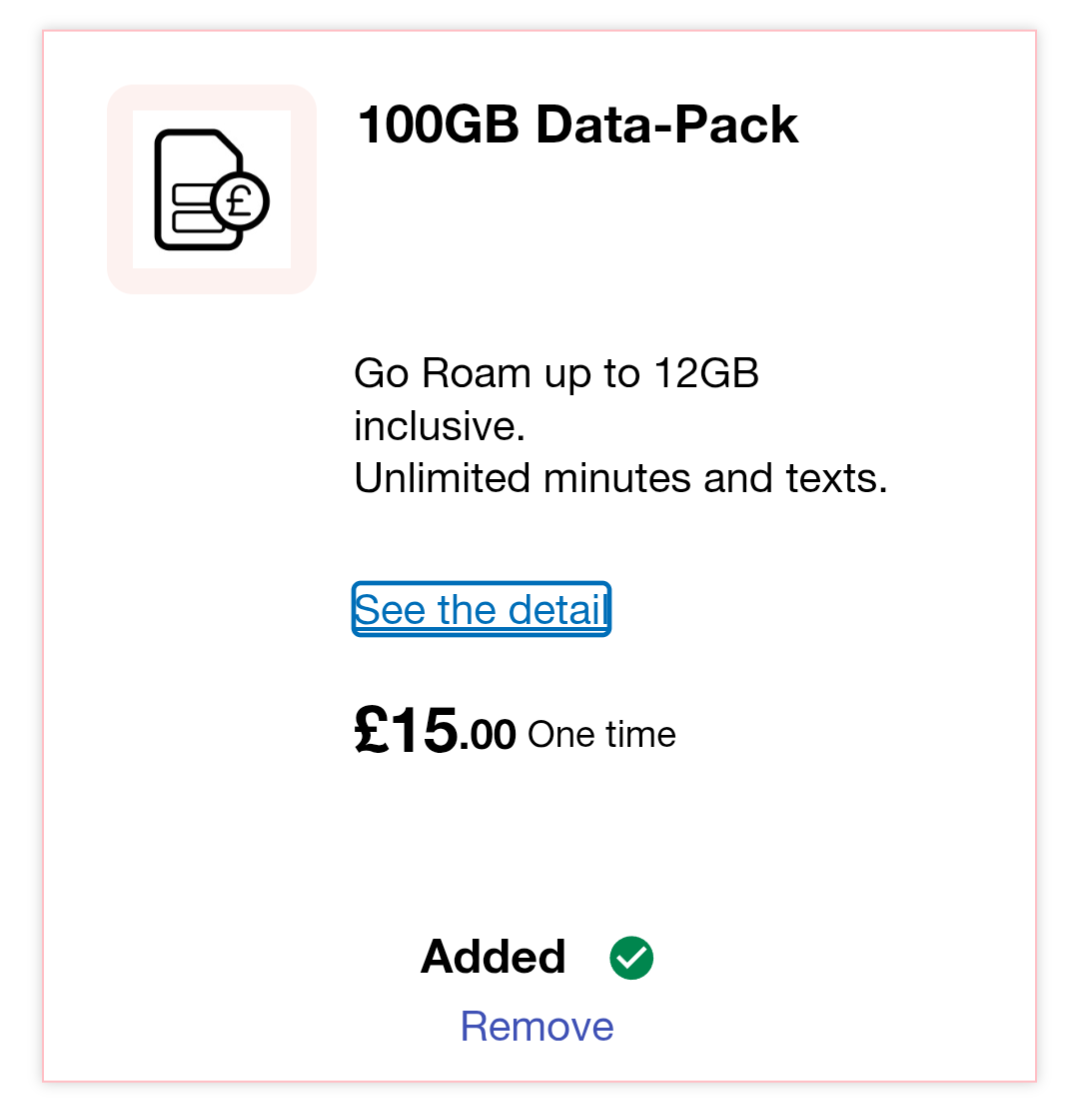Click the pound coin symbol on SIM icon
This screenshot has width=1079, height=1103.
click(240, 202)
